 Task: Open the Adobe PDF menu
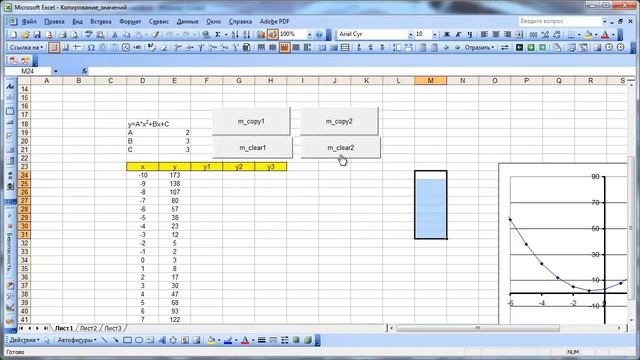click(x=275, y=21)
